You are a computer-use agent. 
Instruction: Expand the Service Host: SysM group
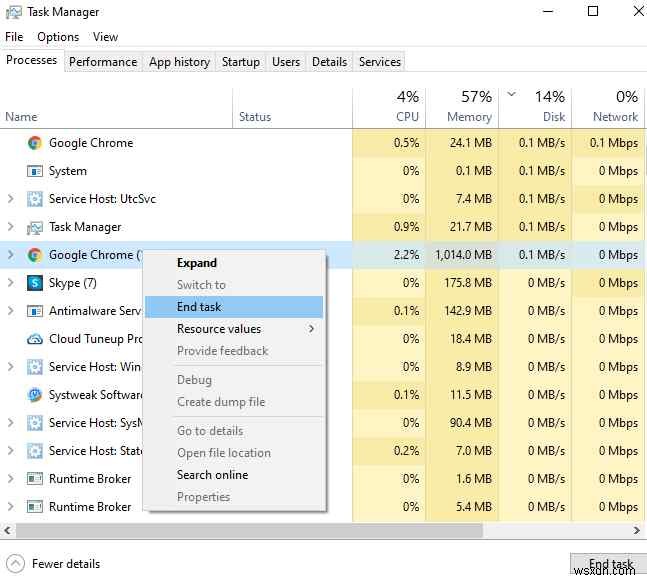point(11,423)
